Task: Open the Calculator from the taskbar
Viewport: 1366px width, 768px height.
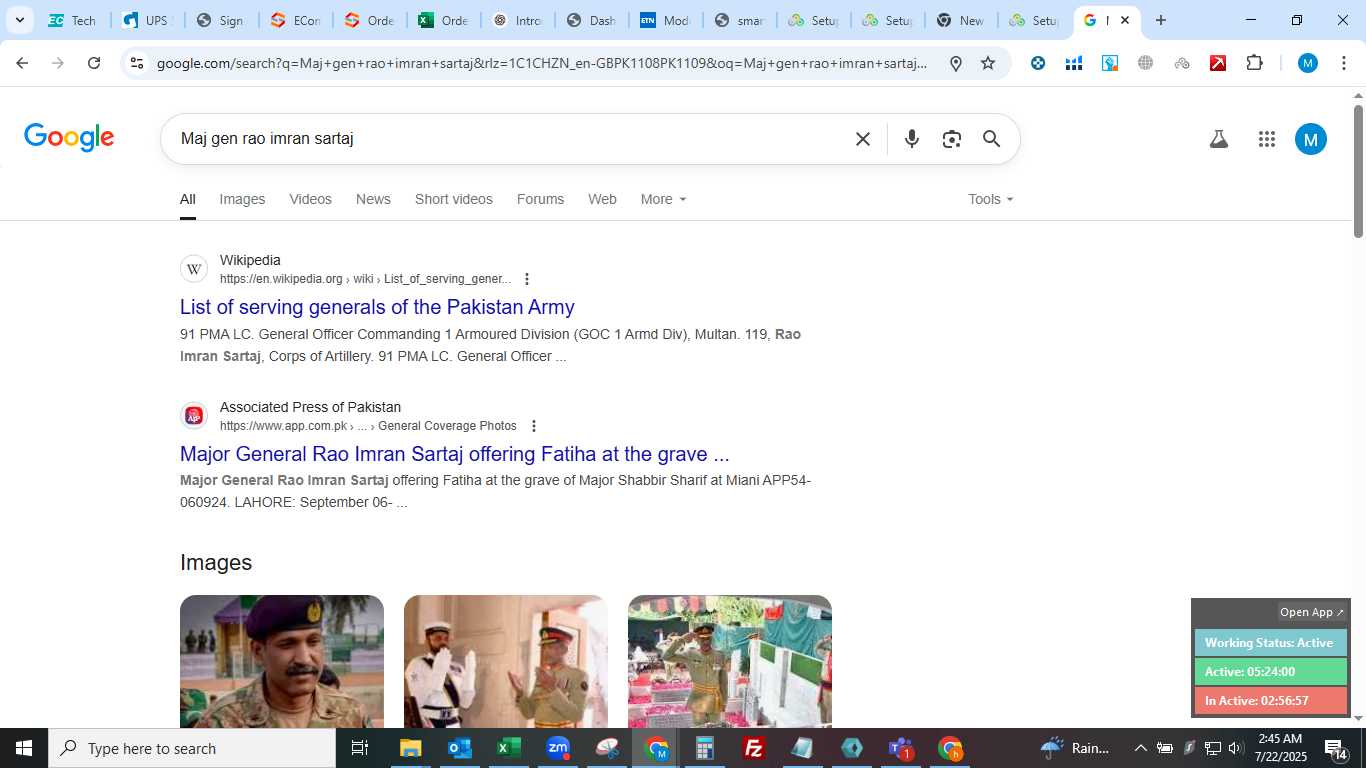Action: (x=705, y=748)
